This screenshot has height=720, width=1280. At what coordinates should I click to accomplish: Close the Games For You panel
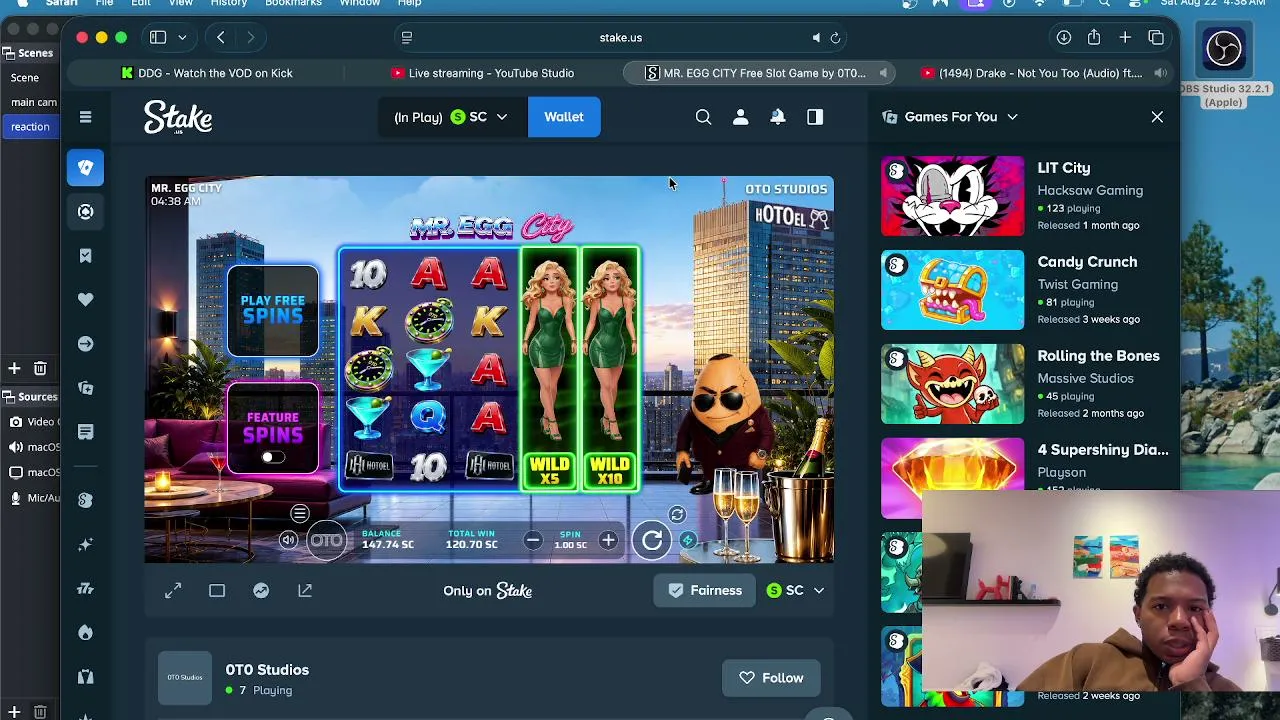pos(1157,117)
